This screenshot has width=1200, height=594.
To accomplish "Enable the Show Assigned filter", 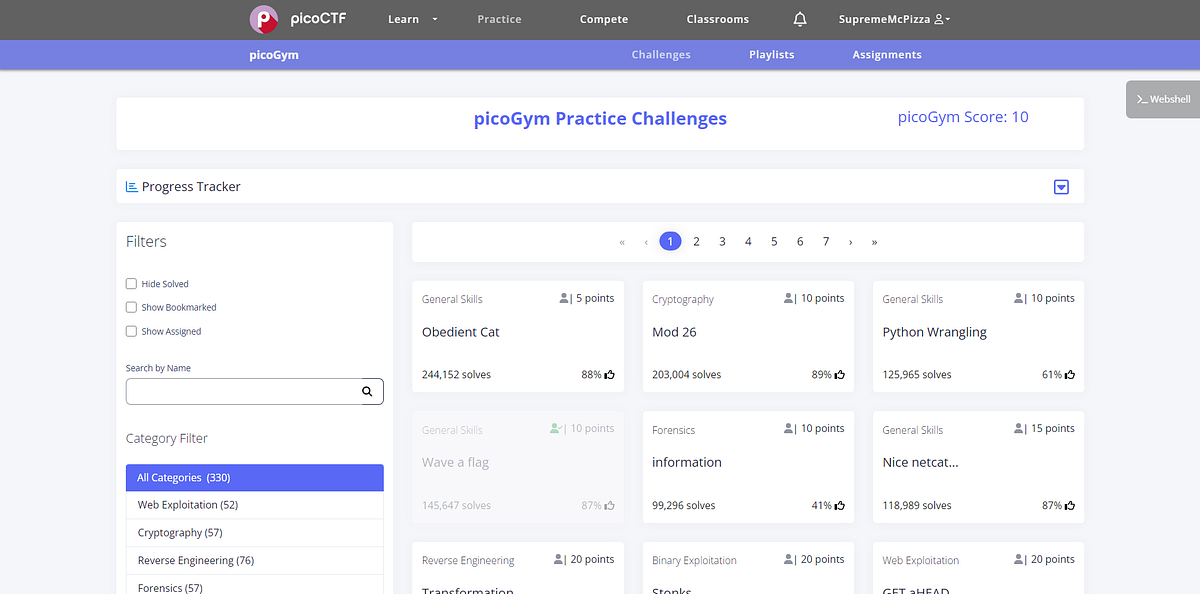I will pos(130,331).
